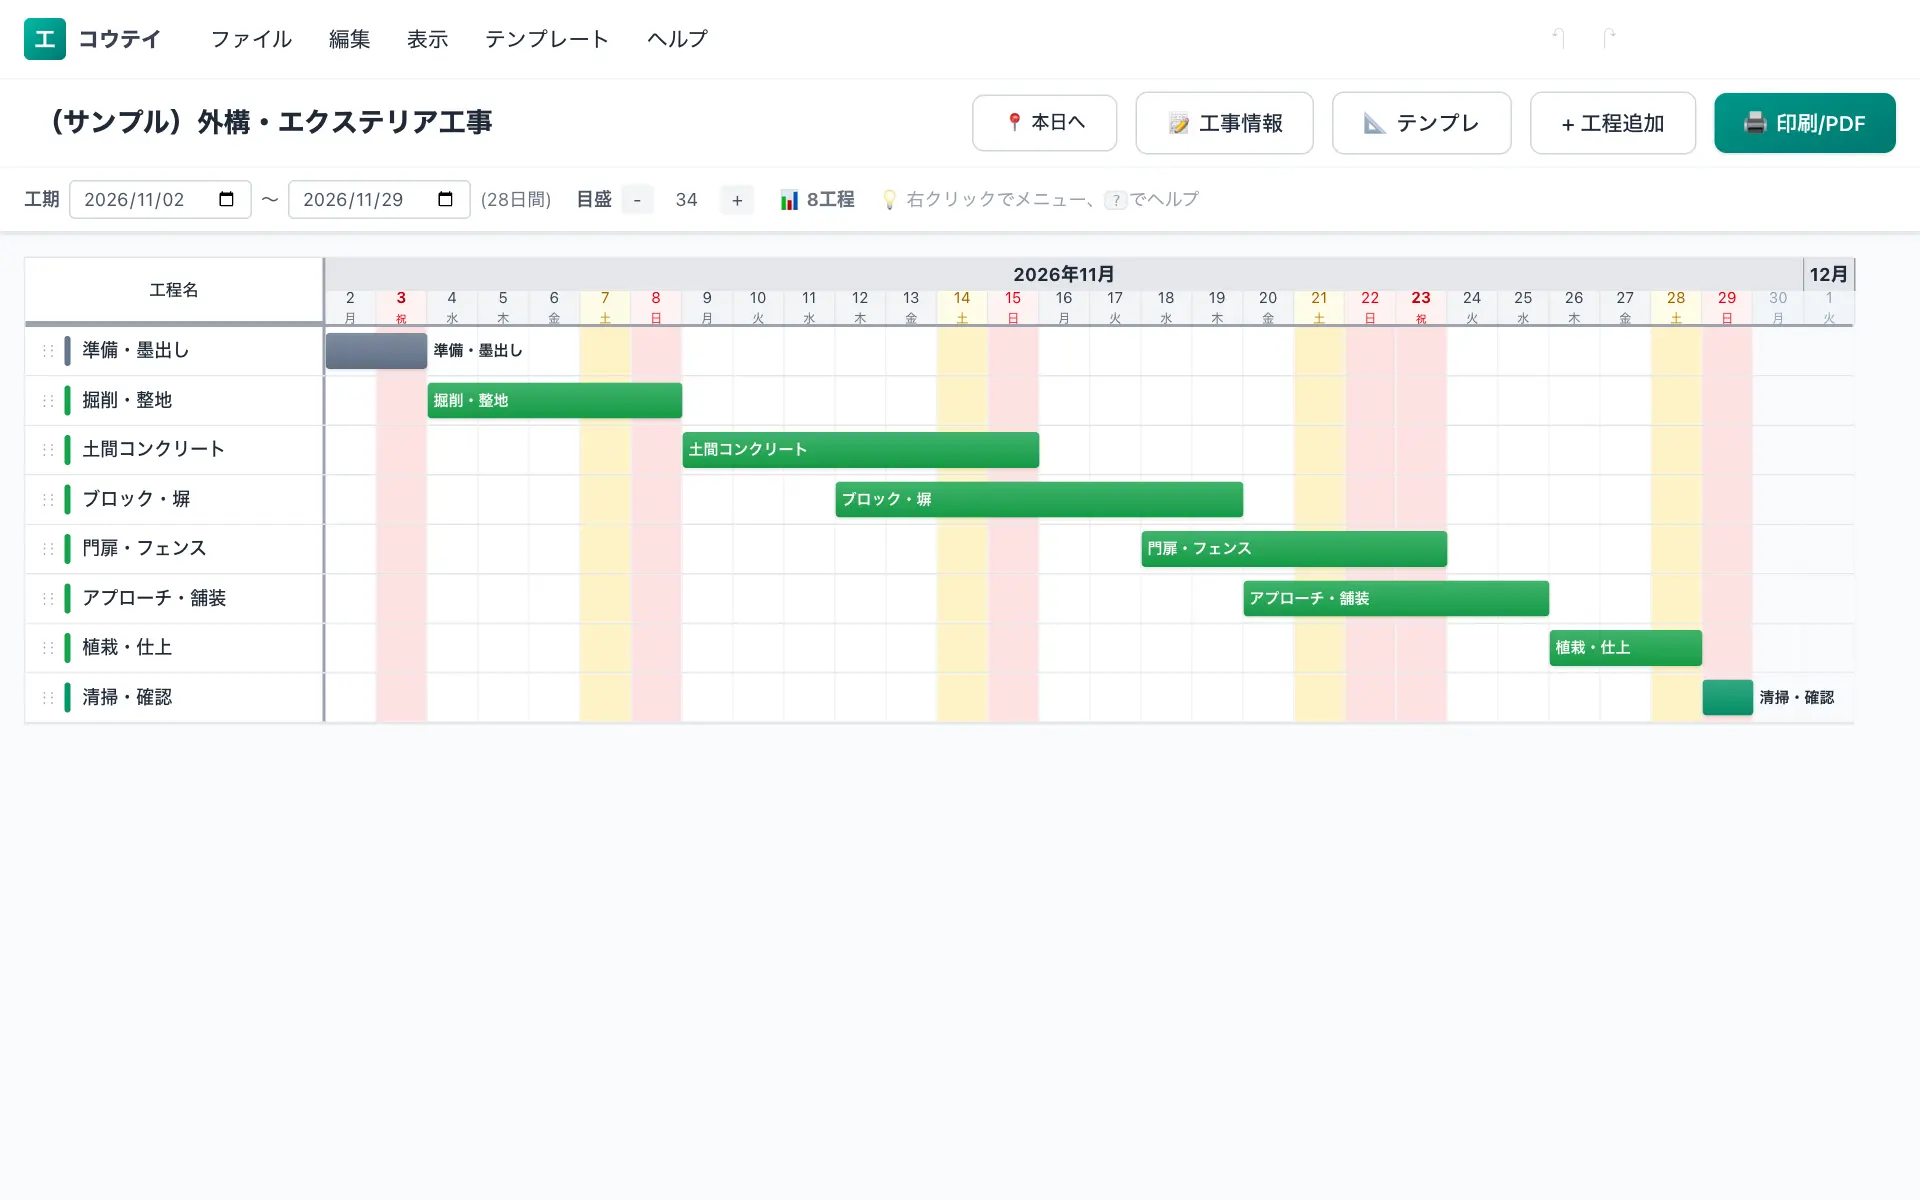The image size is (1920, 1200).
Task: Click drag handle for ブロック・塀 row
Action: coord(48,499)
